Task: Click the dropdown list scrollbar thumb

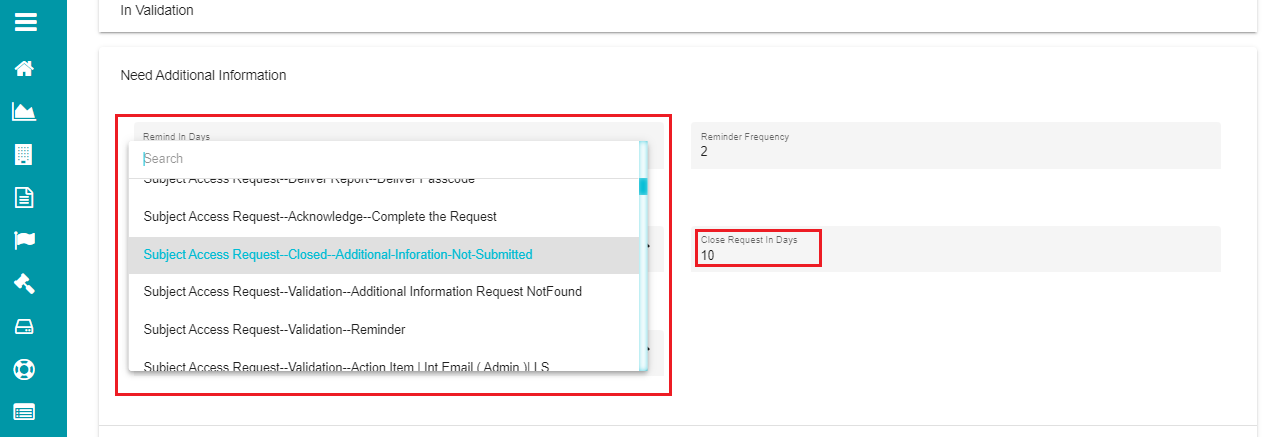Action: (643, 186)
